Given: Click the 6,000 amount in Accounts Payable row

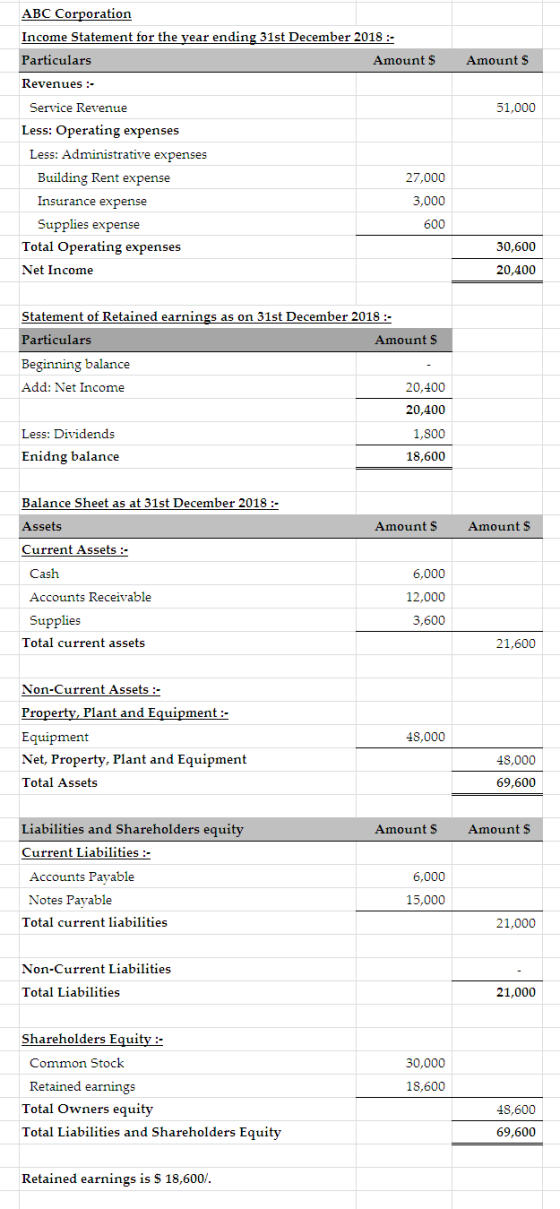Looking at the screenshot, I should 429,877.
